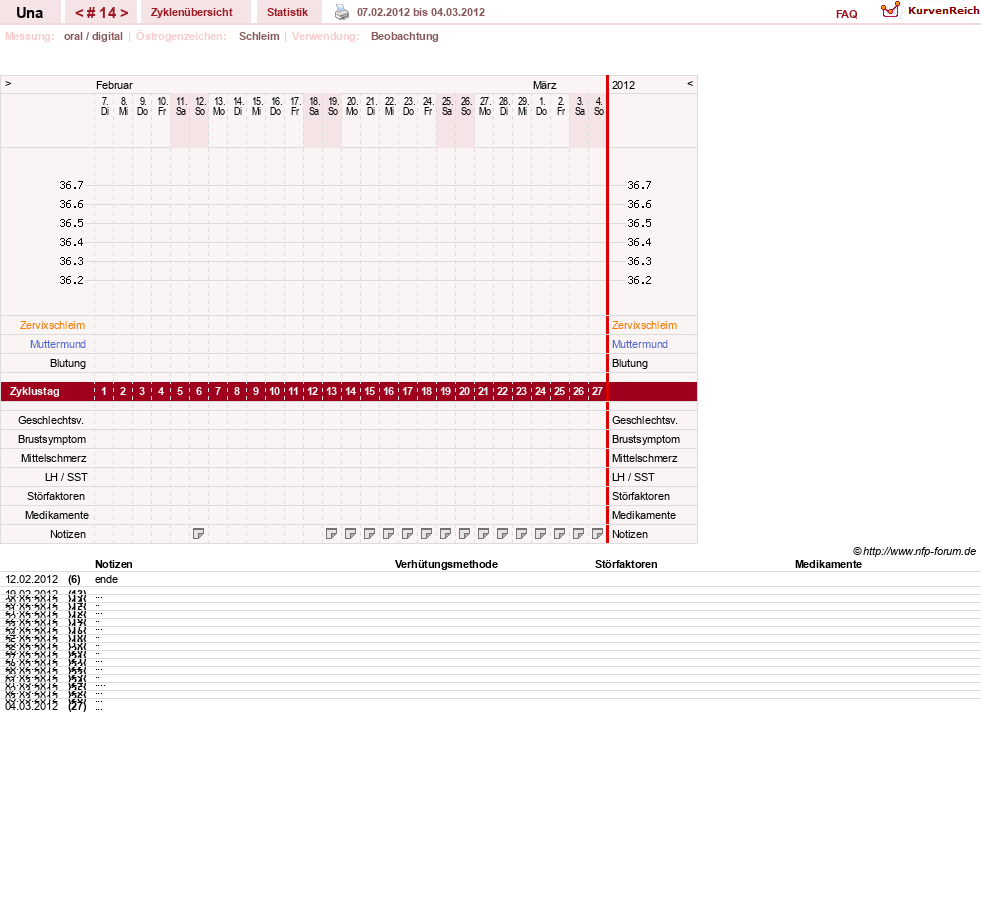Click the left LH / SST row label

click(66, 477)
